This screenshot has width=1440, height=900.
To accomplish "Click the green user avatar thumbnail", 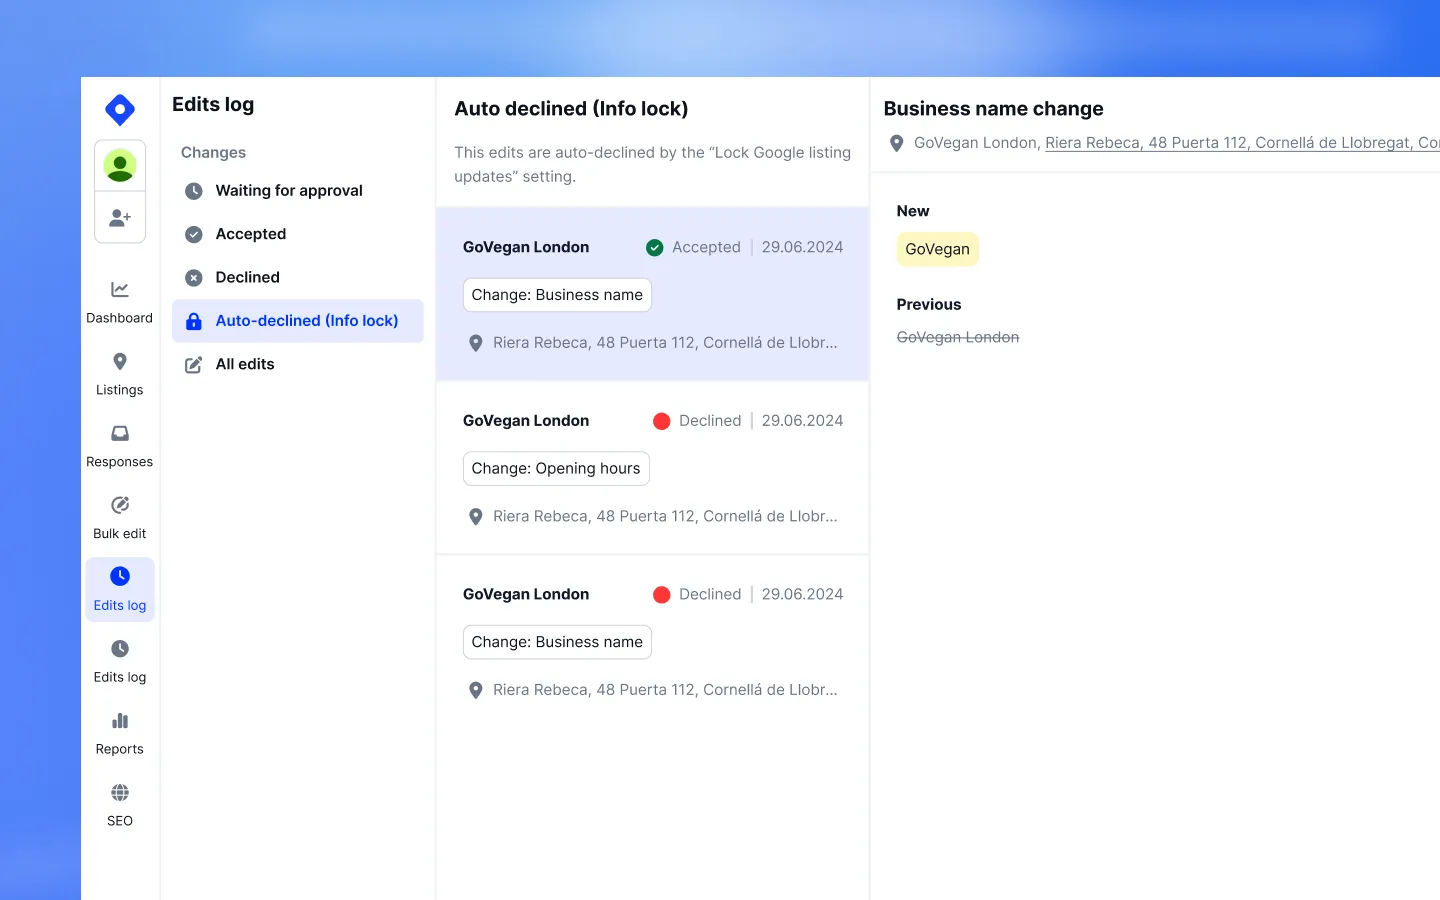I will (x=119, y=165).
